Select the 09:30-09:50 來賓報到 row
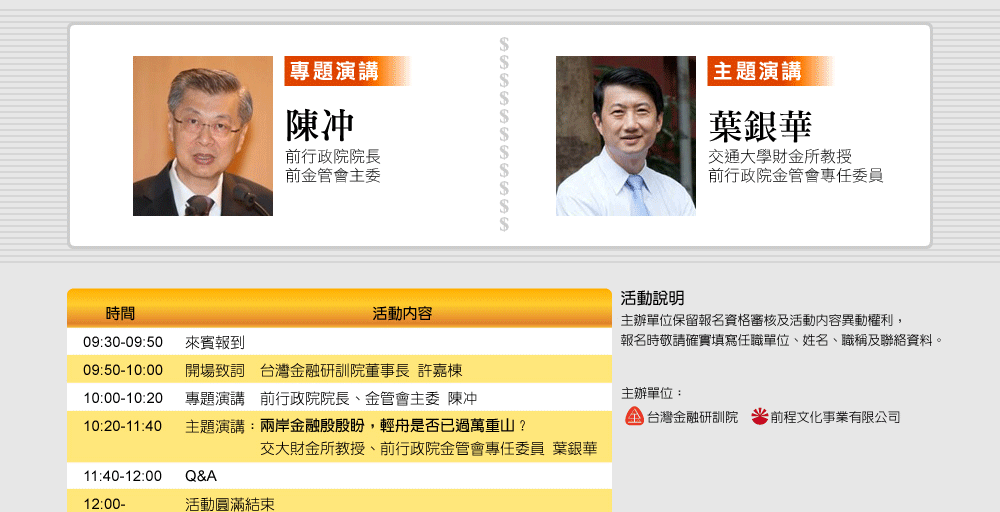Viewport: 1000px width, 512px height. pos(339,342)
